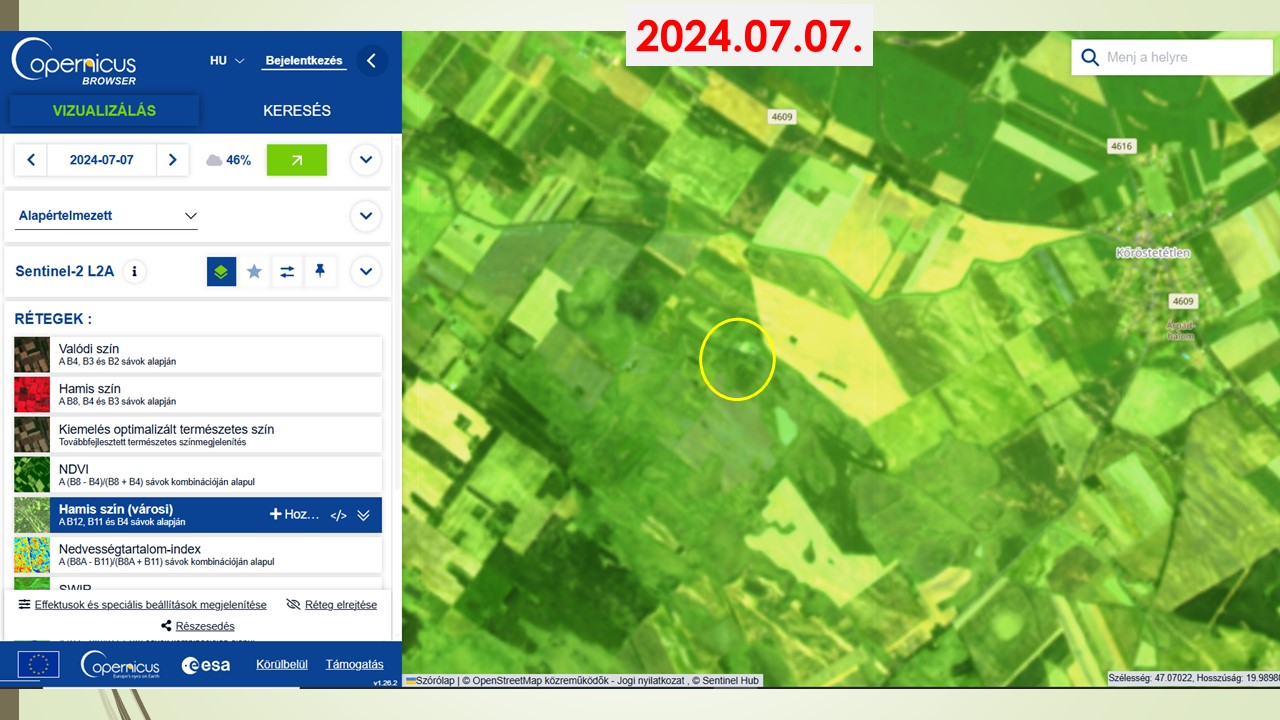The image size is (1280, 720).
Task: Switch to the KERESÉS tab
Action: coord(297,111)
